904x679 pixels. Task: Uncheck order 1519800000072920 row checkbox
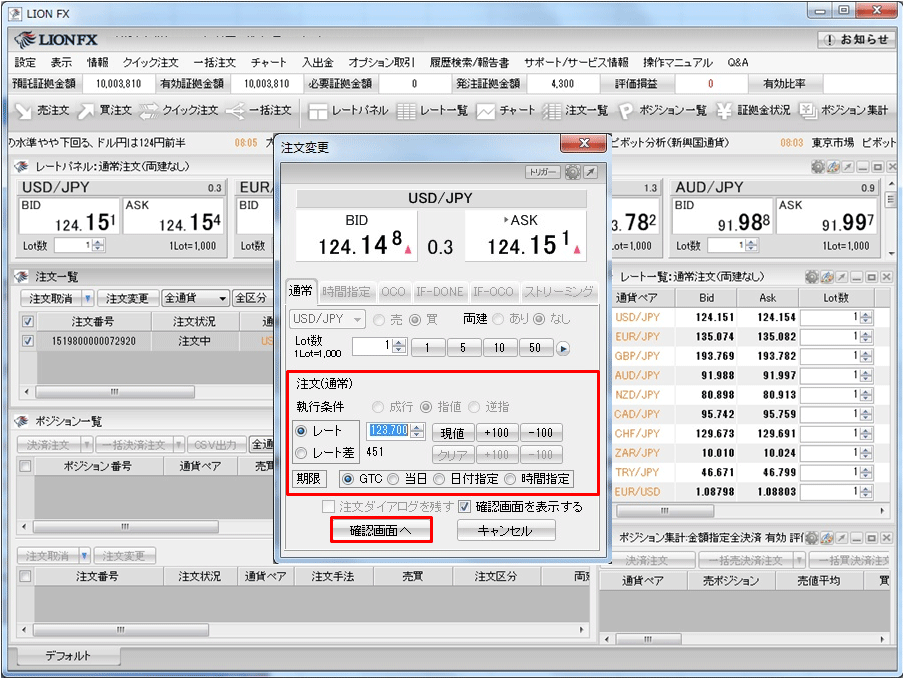(x=27, y=341)
